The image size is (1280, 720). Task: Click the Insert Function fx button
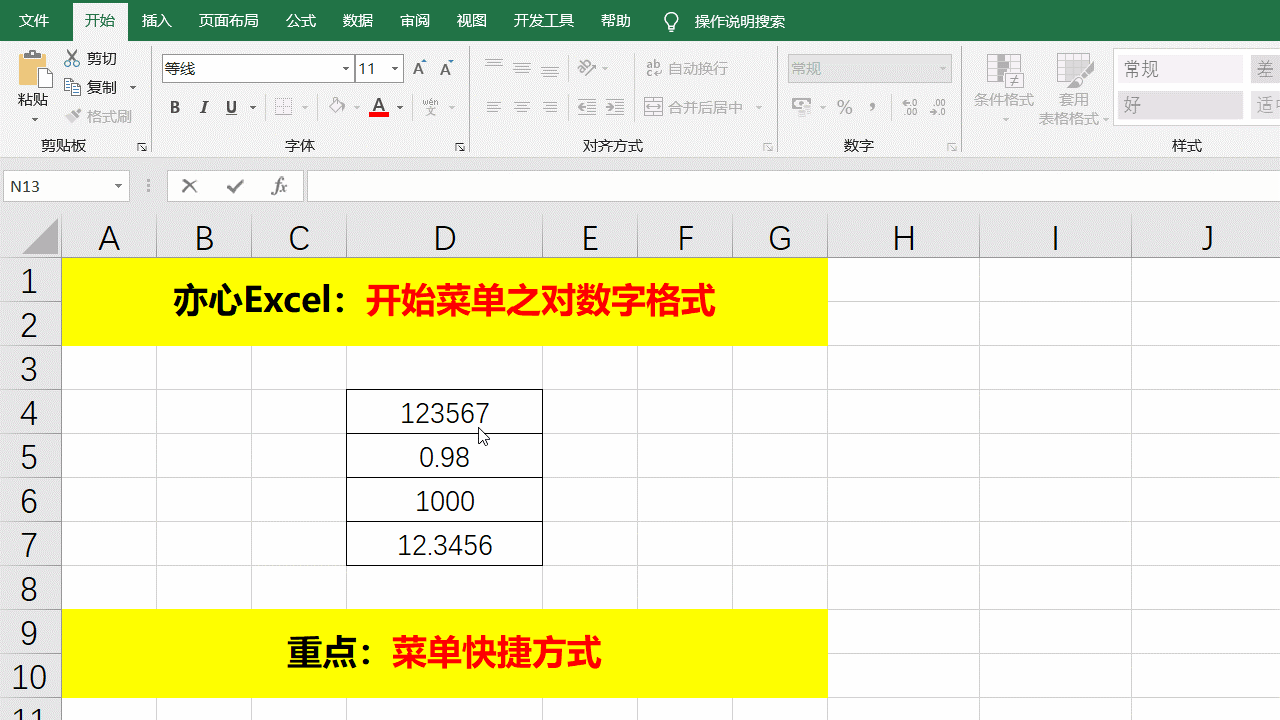tap(279, 186)
